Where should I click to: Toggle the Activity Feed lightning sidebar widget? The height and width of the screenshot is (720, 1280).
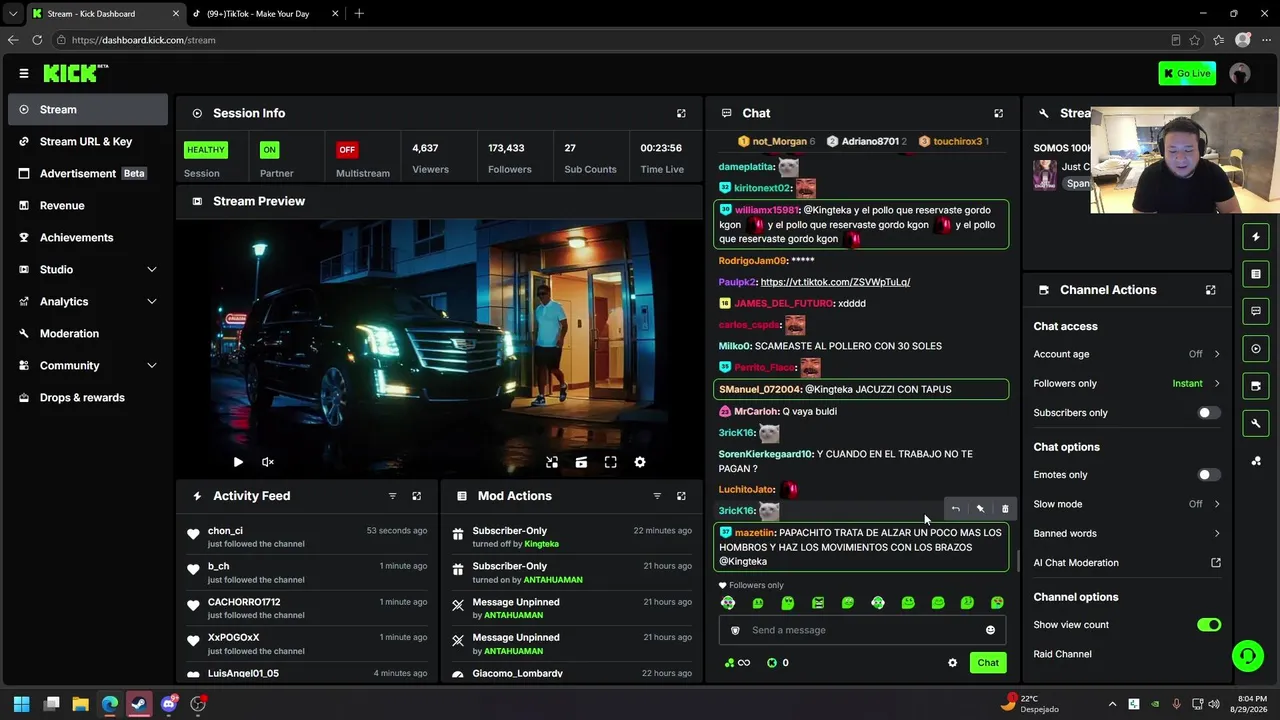click(1256, 237)
